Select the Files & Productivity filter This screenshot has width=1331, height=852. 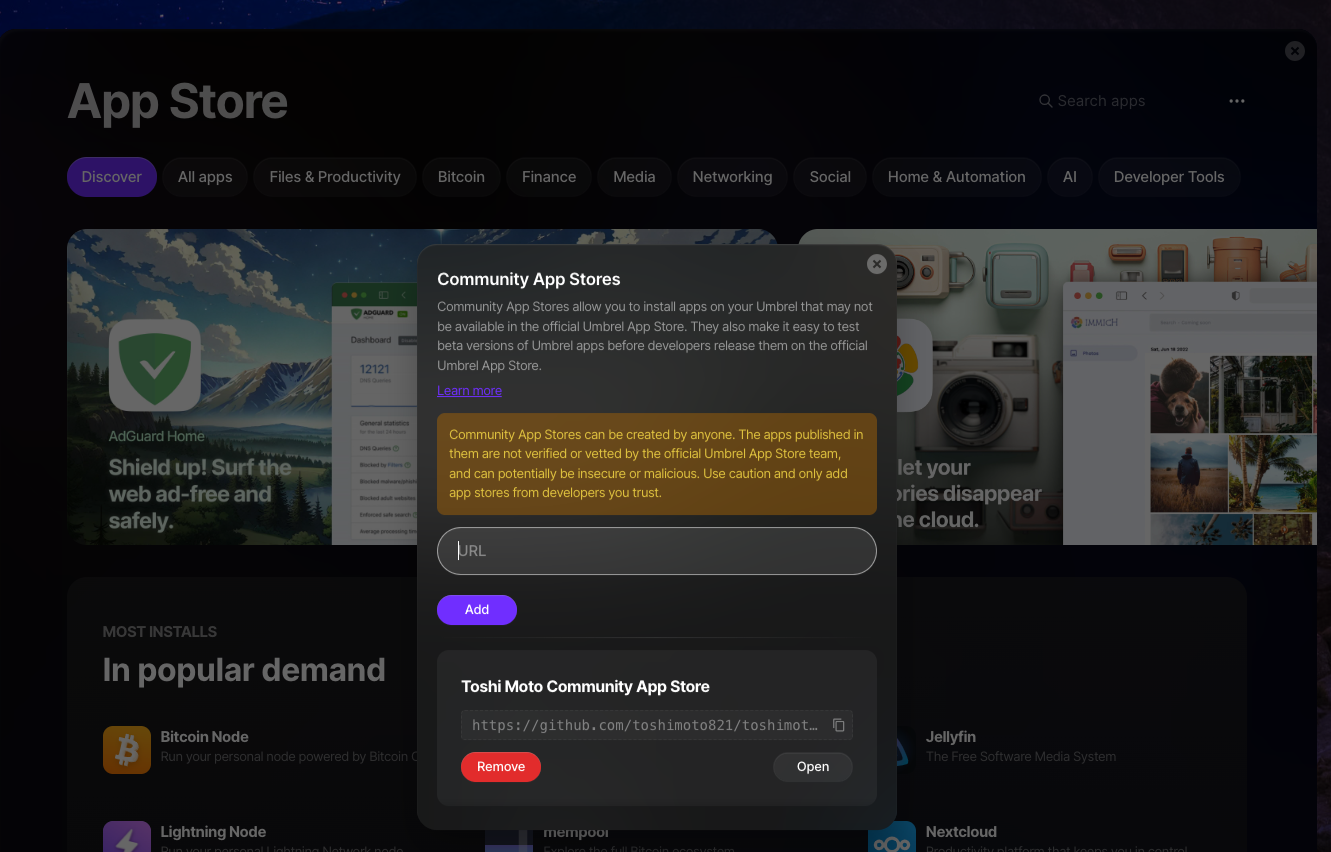point(334,176)
